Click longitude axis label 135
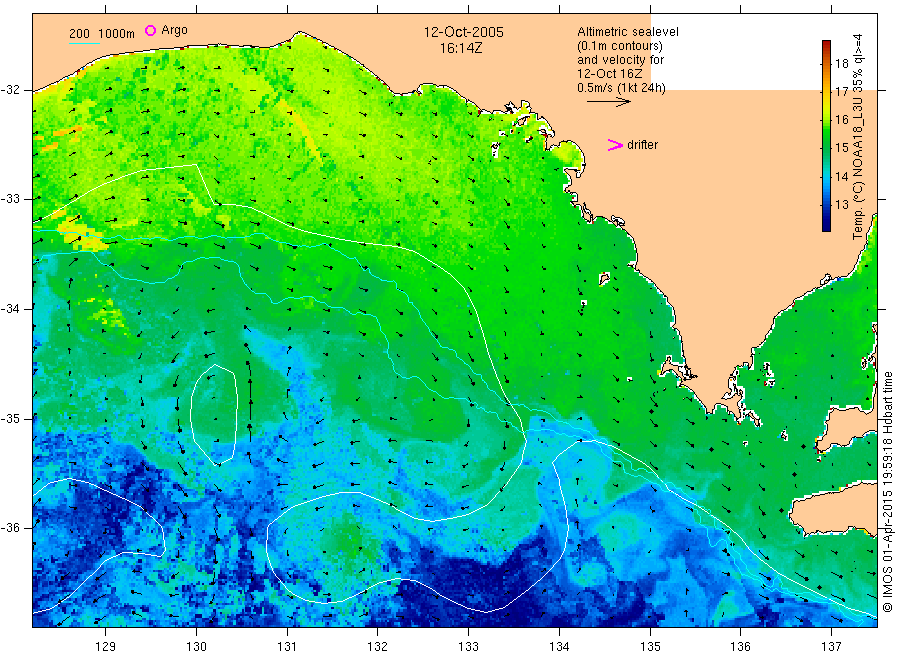 click(650, 647)
